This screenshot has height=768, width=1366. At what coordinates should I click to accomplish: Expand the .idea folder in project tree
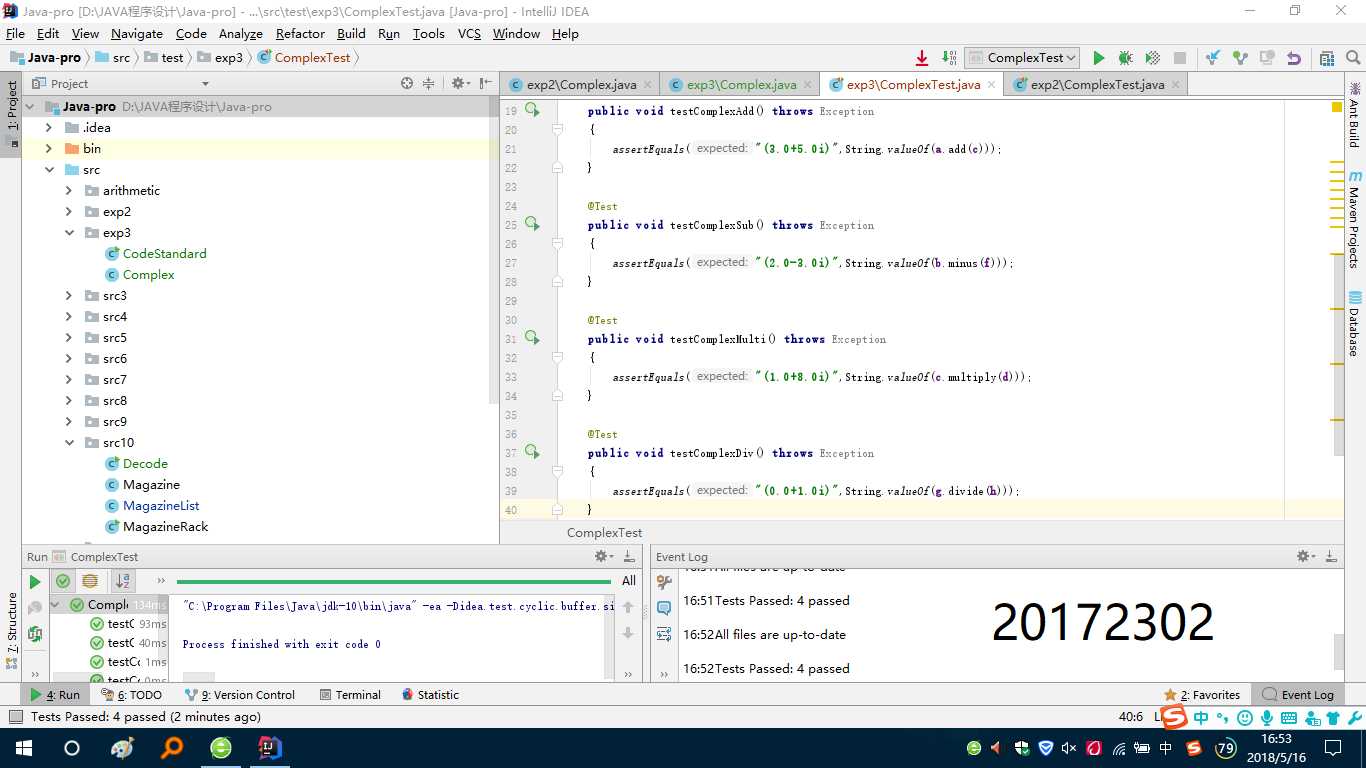(x=48, y=128)
